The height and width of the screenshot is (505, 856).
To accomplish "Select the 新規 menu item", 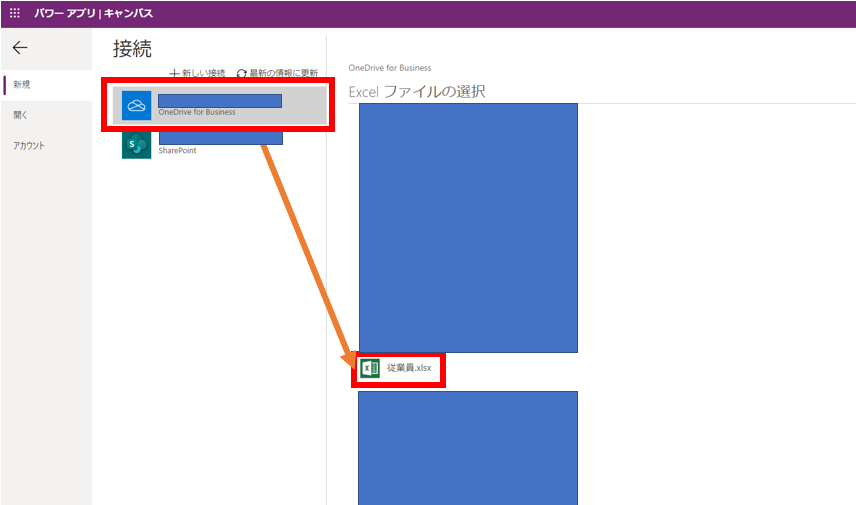I will (x=46, y=85).
